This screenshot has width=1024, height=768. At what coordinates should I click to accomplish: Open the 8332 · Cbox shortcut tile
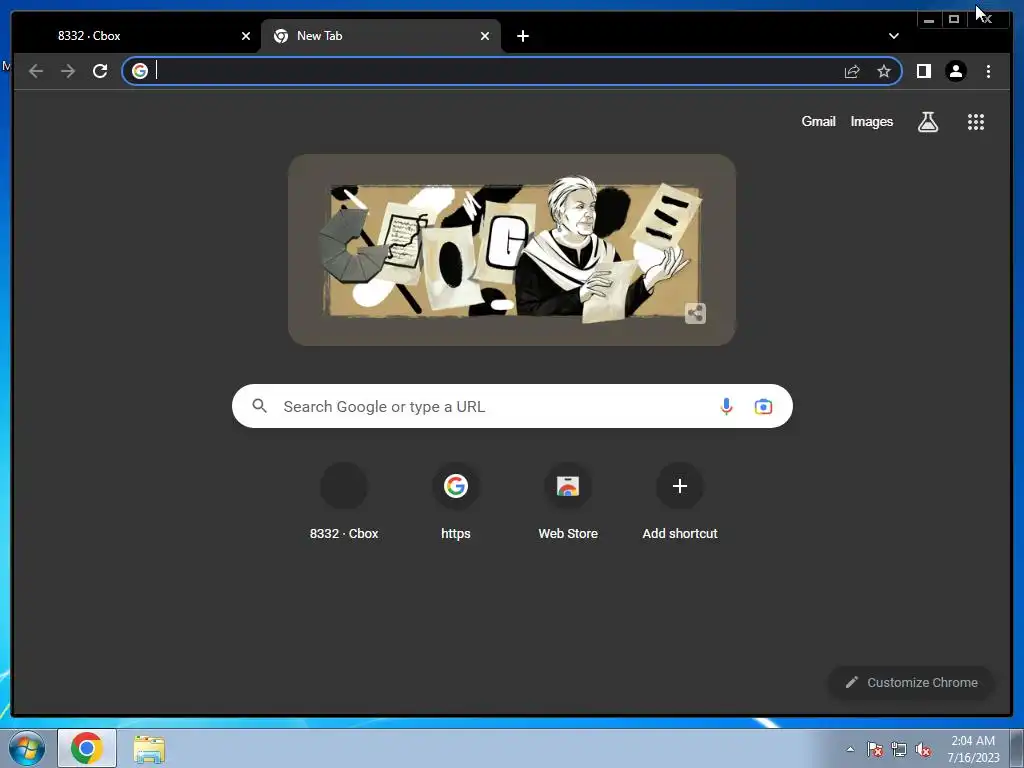click(x=344, y=501)
